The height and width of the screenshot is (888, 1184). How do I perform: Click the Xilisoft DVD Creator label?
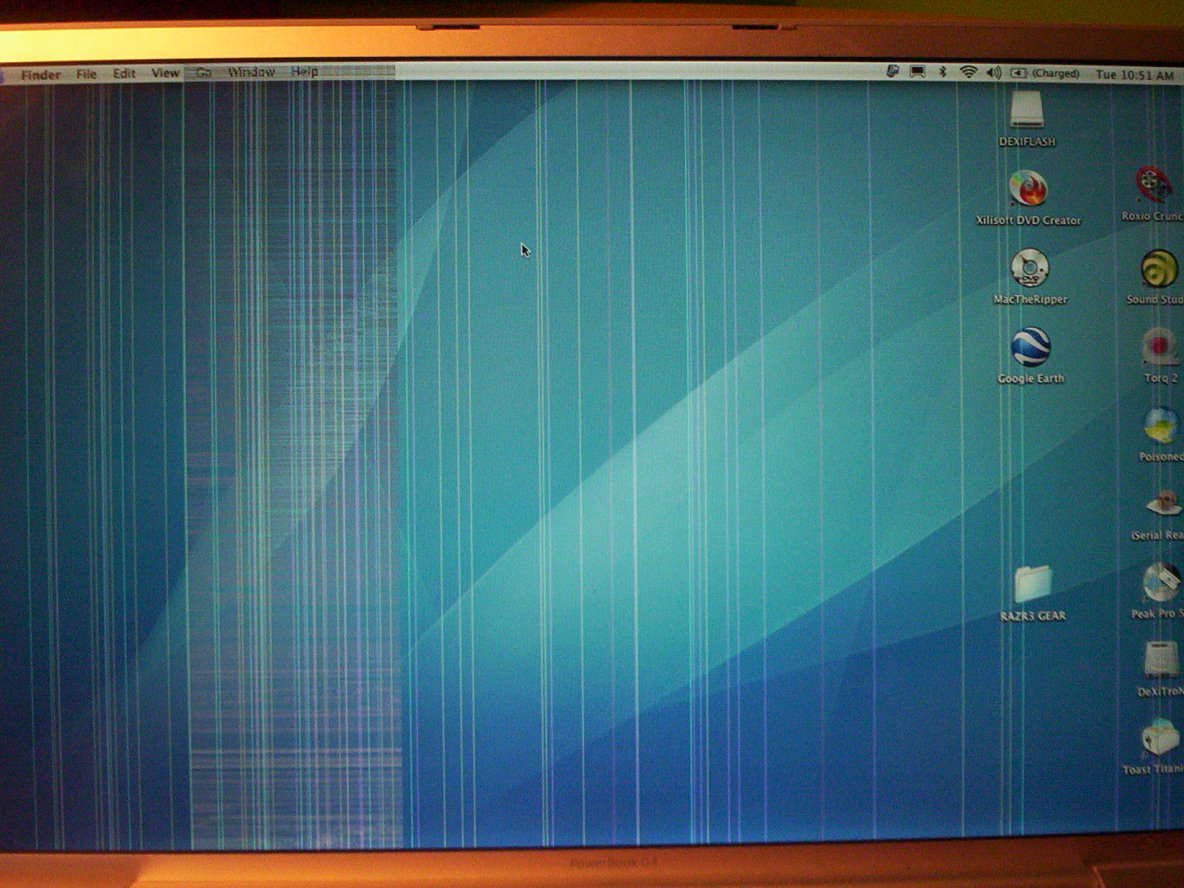click(x=1028, y=220)
